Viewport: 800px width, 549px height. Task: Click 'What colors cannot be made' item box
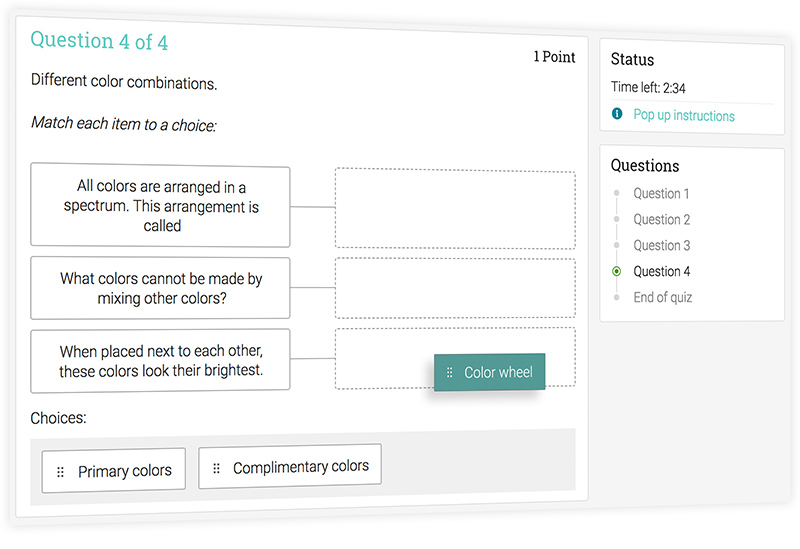coord(160,288)
